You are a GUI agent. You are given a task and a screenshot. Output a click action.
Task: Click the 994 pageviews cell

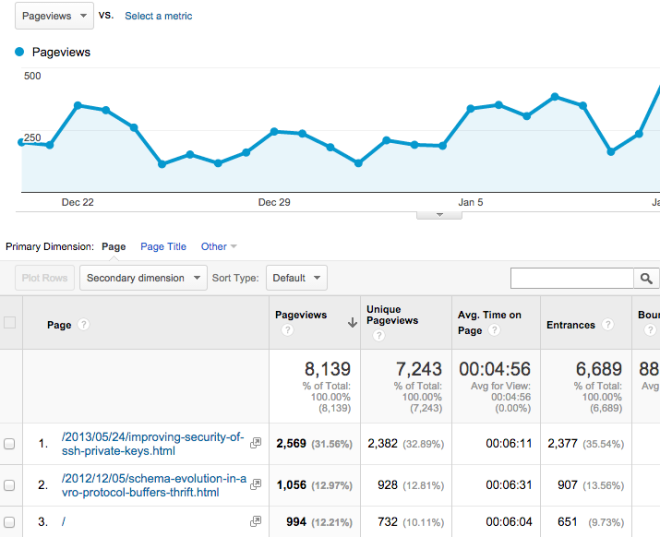tap(296, 522)
